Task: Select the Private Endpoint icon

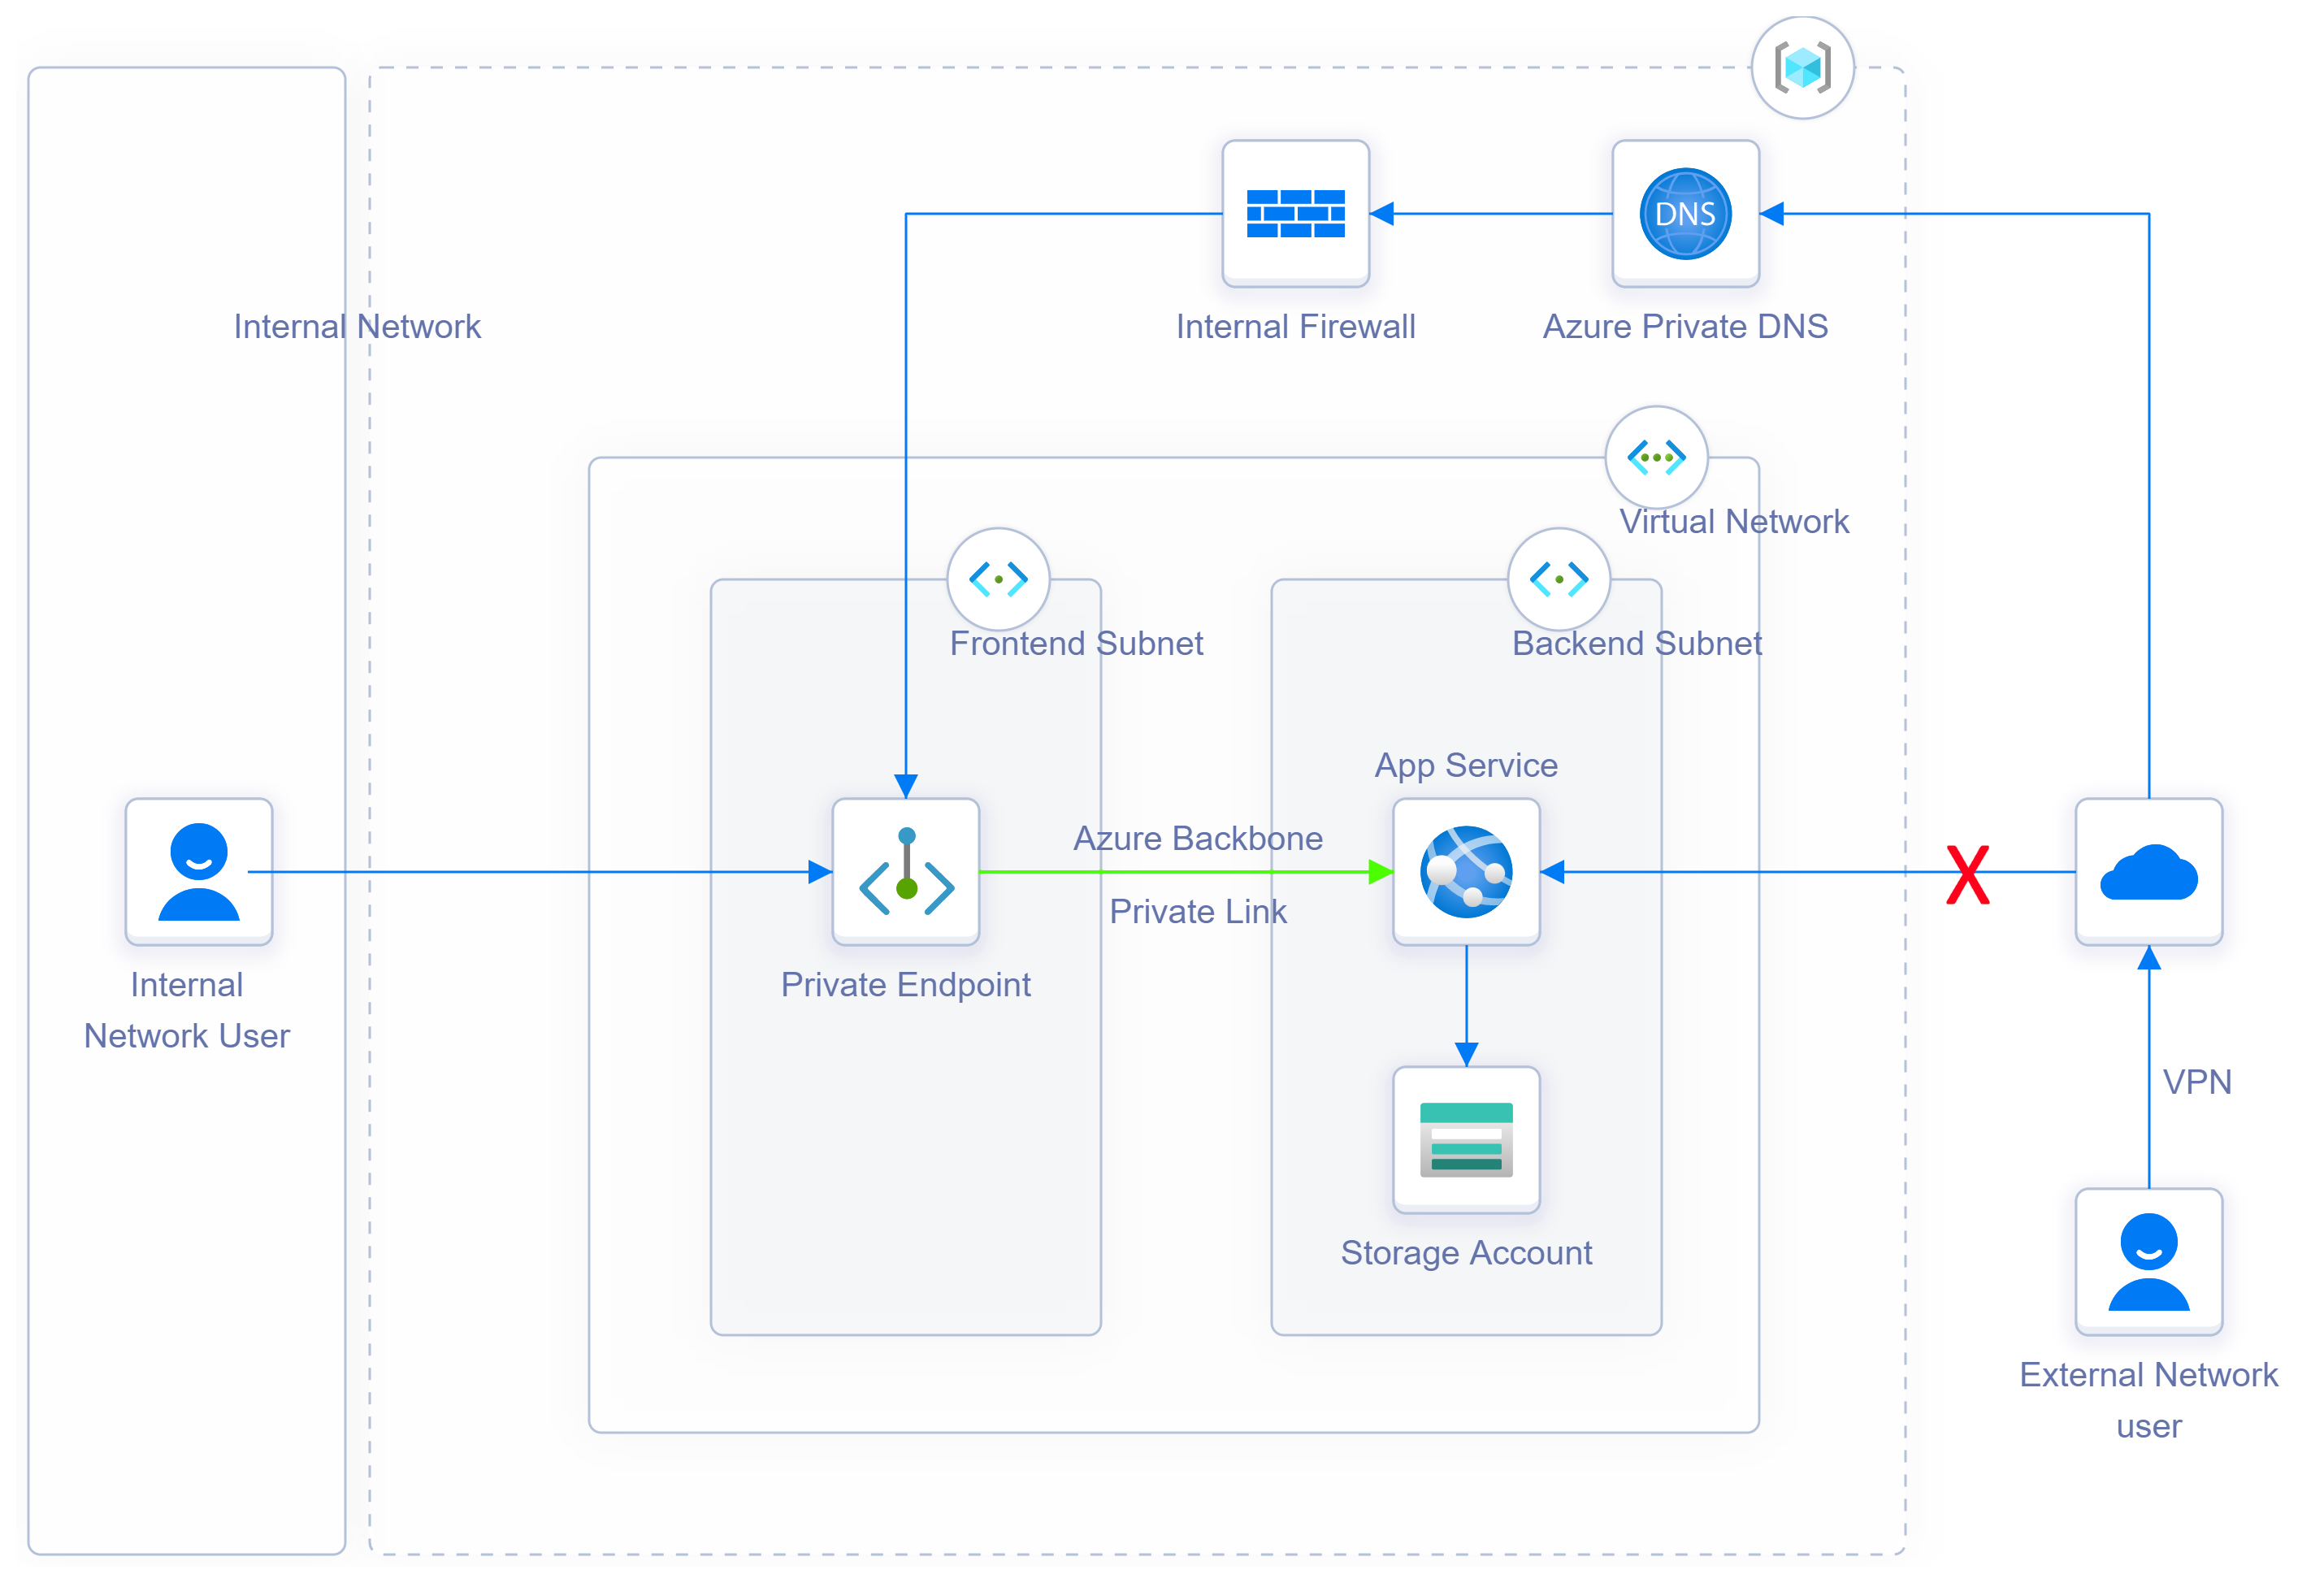Action: click(x=906, y=871)
